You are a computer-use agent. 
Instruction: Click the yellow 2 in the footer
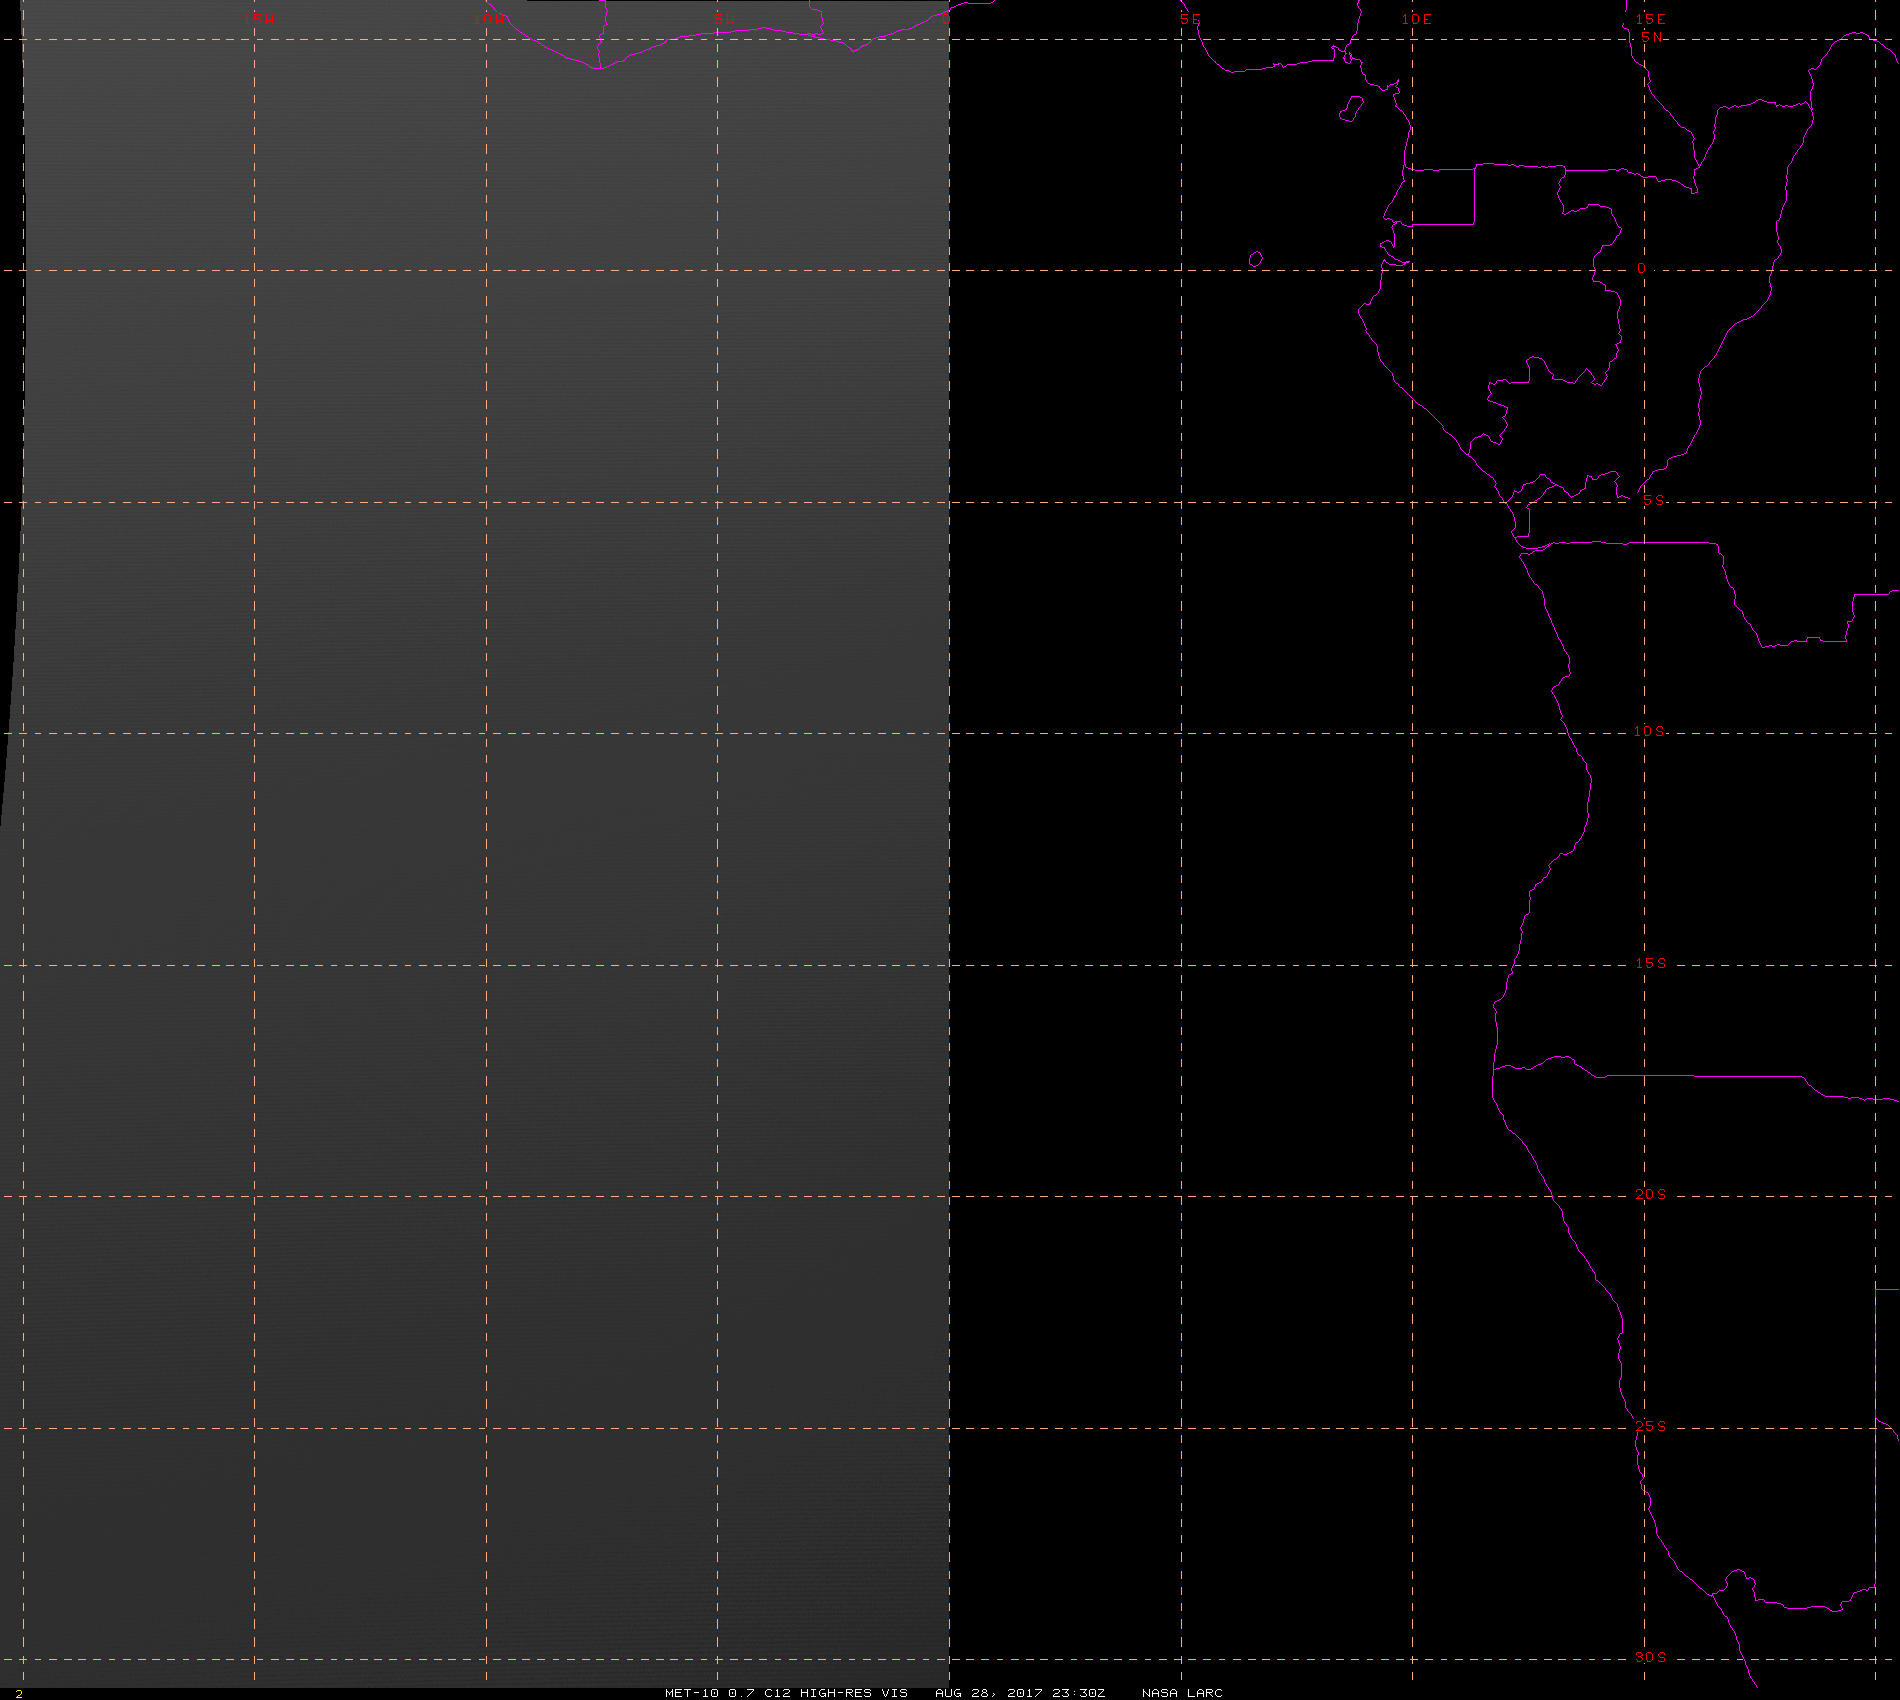19,1693
